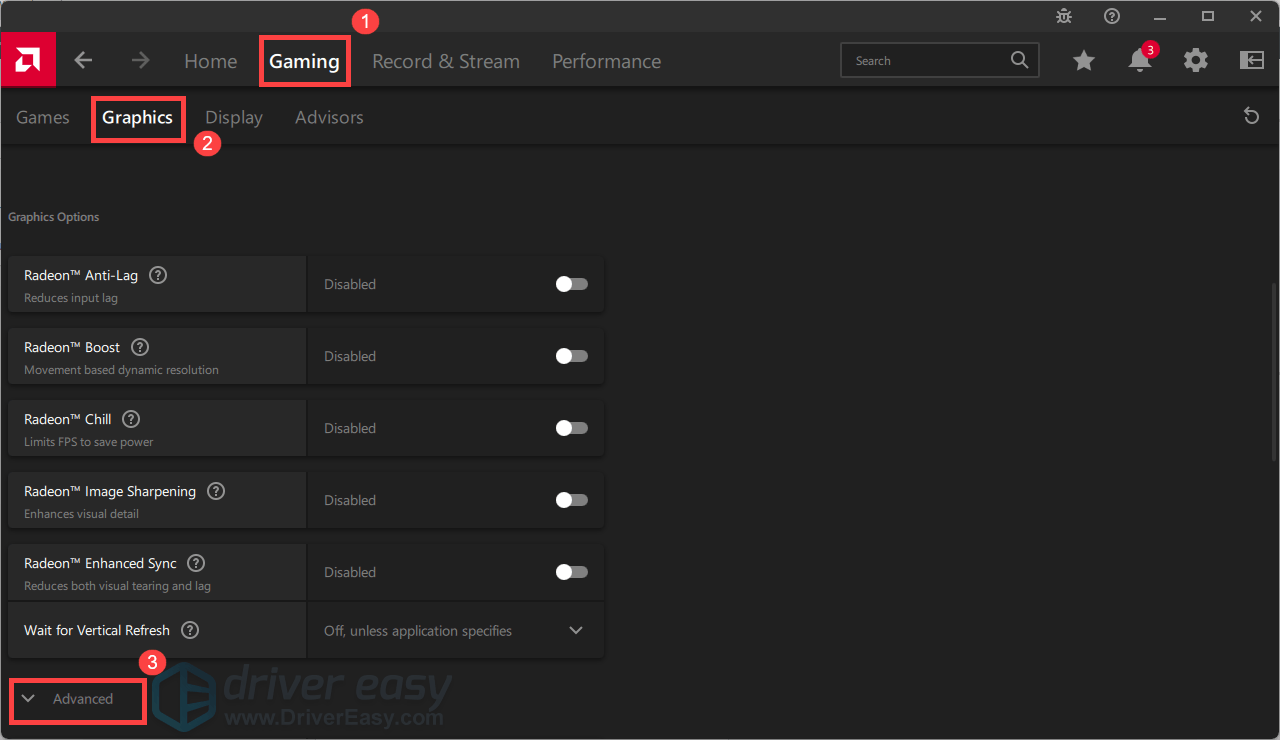
Task: Click the bug report icon
Action: [x=1064, y=16]
